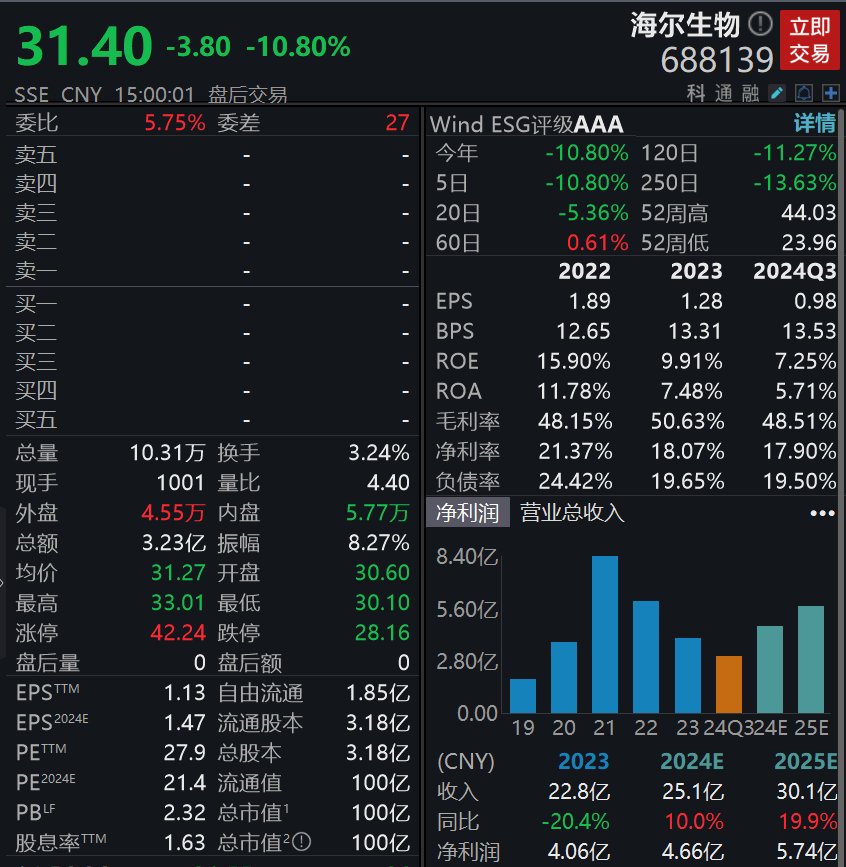The image size is (846, 867).
Task: Select the 2024Q3 负债率 value 19.50%
Action: tap(800, 481)
